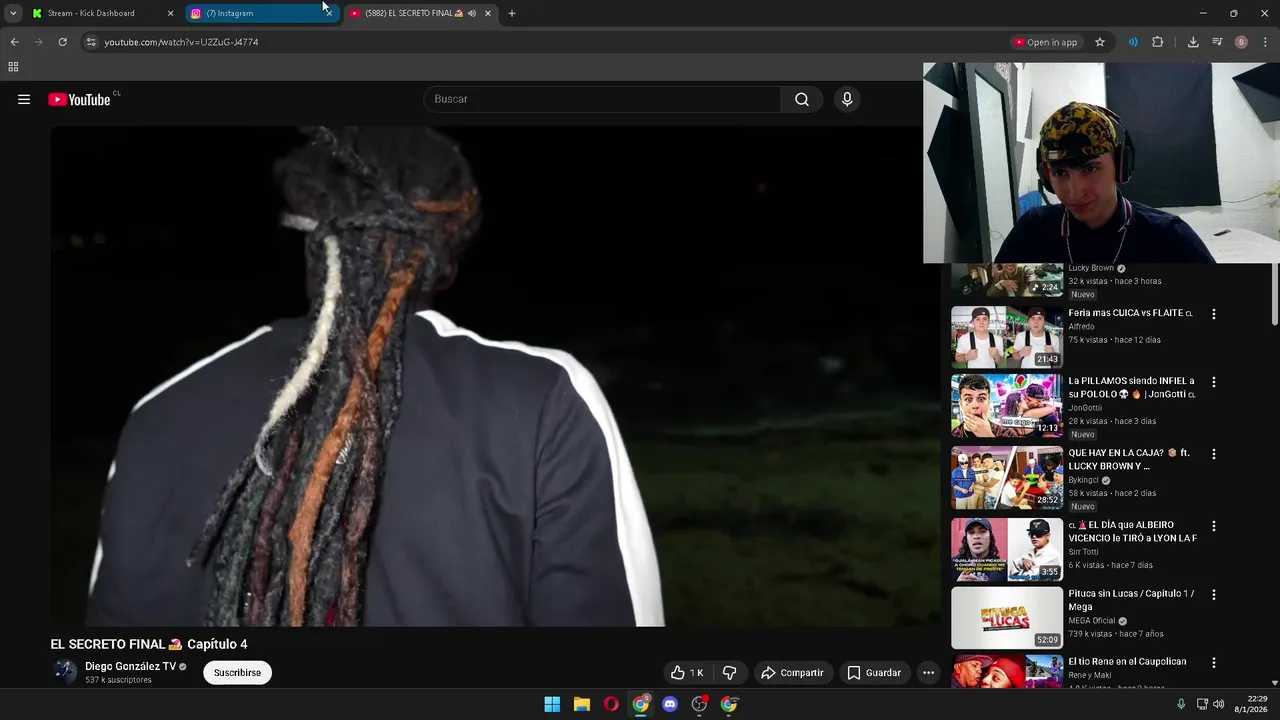Viewport: 1280px width, 720px height.
Task: Go back in browser history
Action: point(14,42)
